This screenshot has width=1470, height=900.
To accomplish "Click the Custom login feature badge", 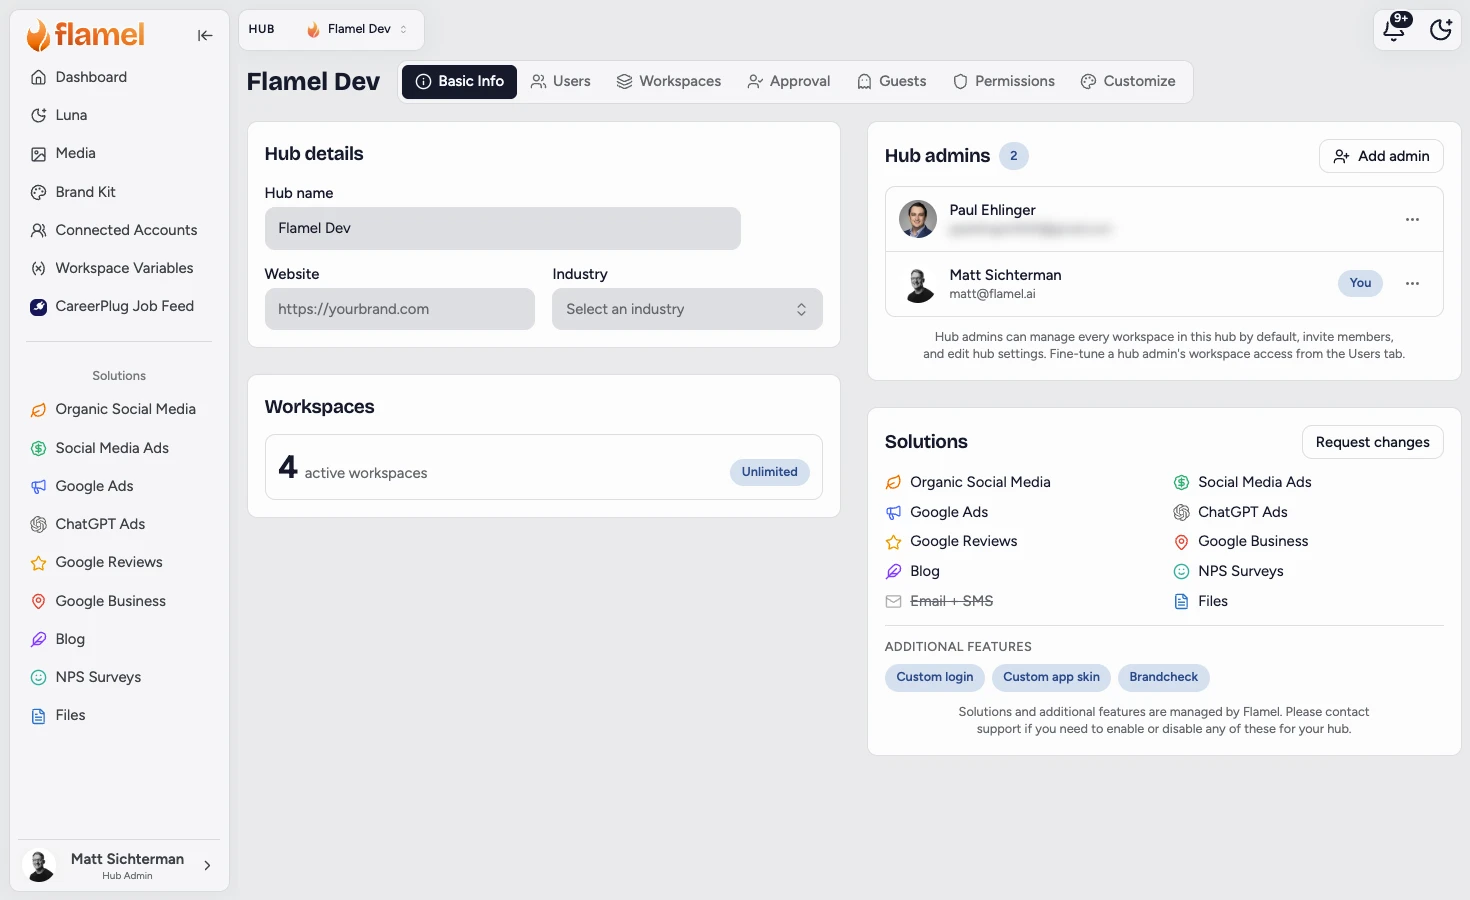I will click(934, 677).
